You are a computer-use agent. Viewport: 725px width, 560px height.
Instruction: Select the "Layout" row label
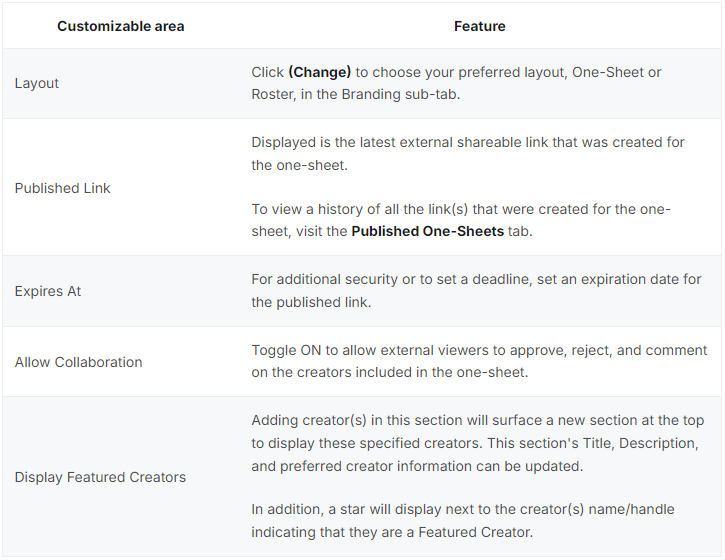pos(37,83)
